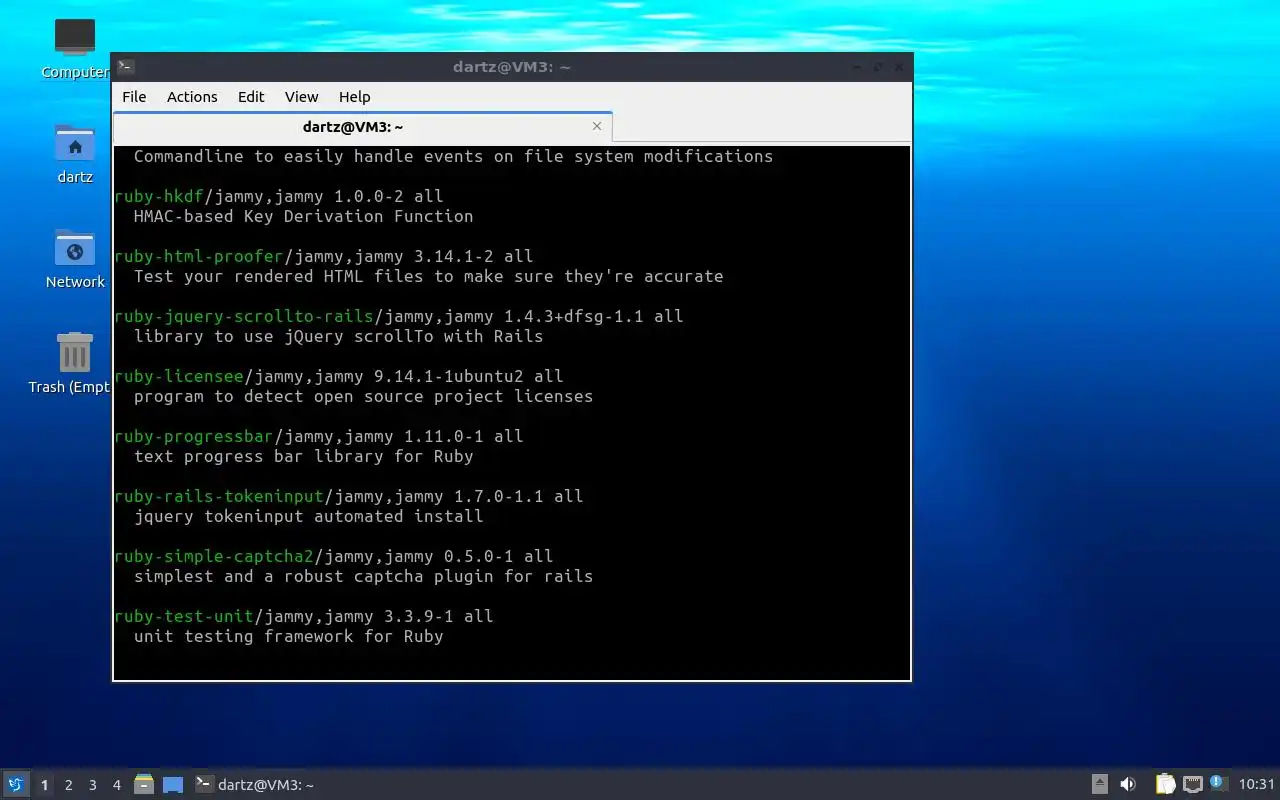Switch to workspace 1
Image resolution: width=1280 pixels, height=800 pixels.
44,785
